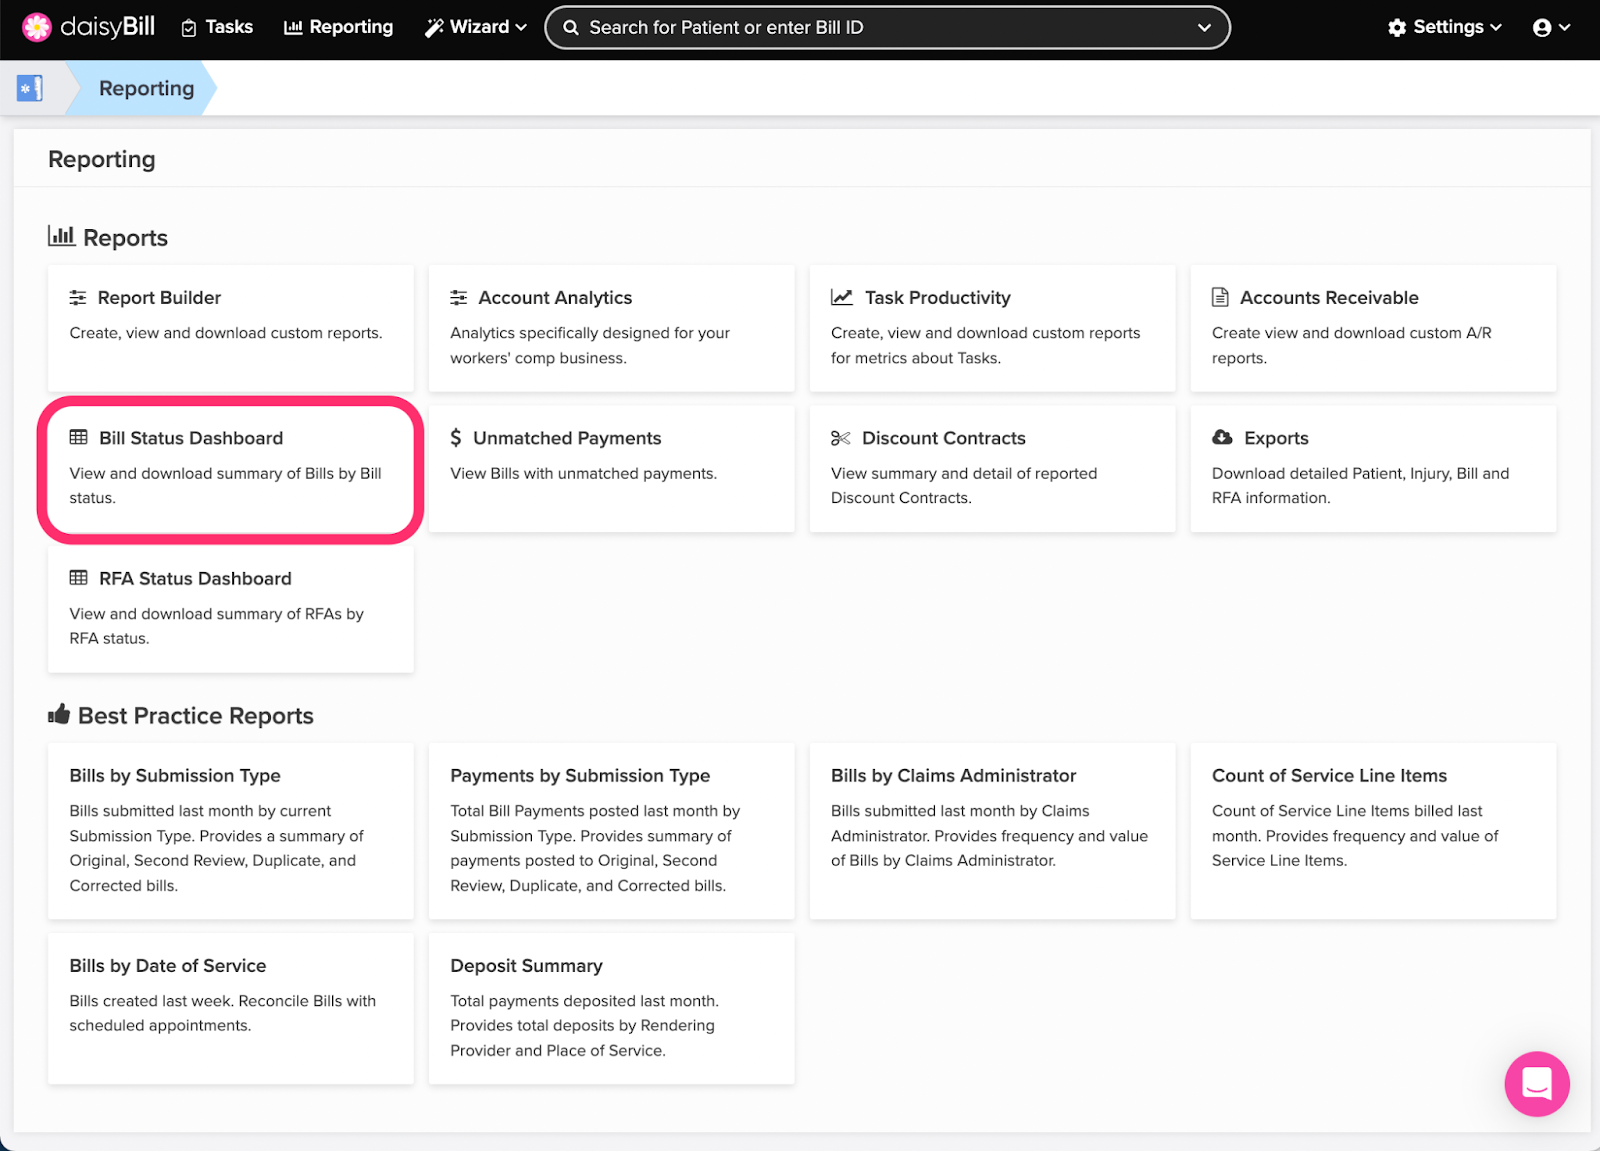Open the Bill Status Dashboard report

click(x=230, y=468)
